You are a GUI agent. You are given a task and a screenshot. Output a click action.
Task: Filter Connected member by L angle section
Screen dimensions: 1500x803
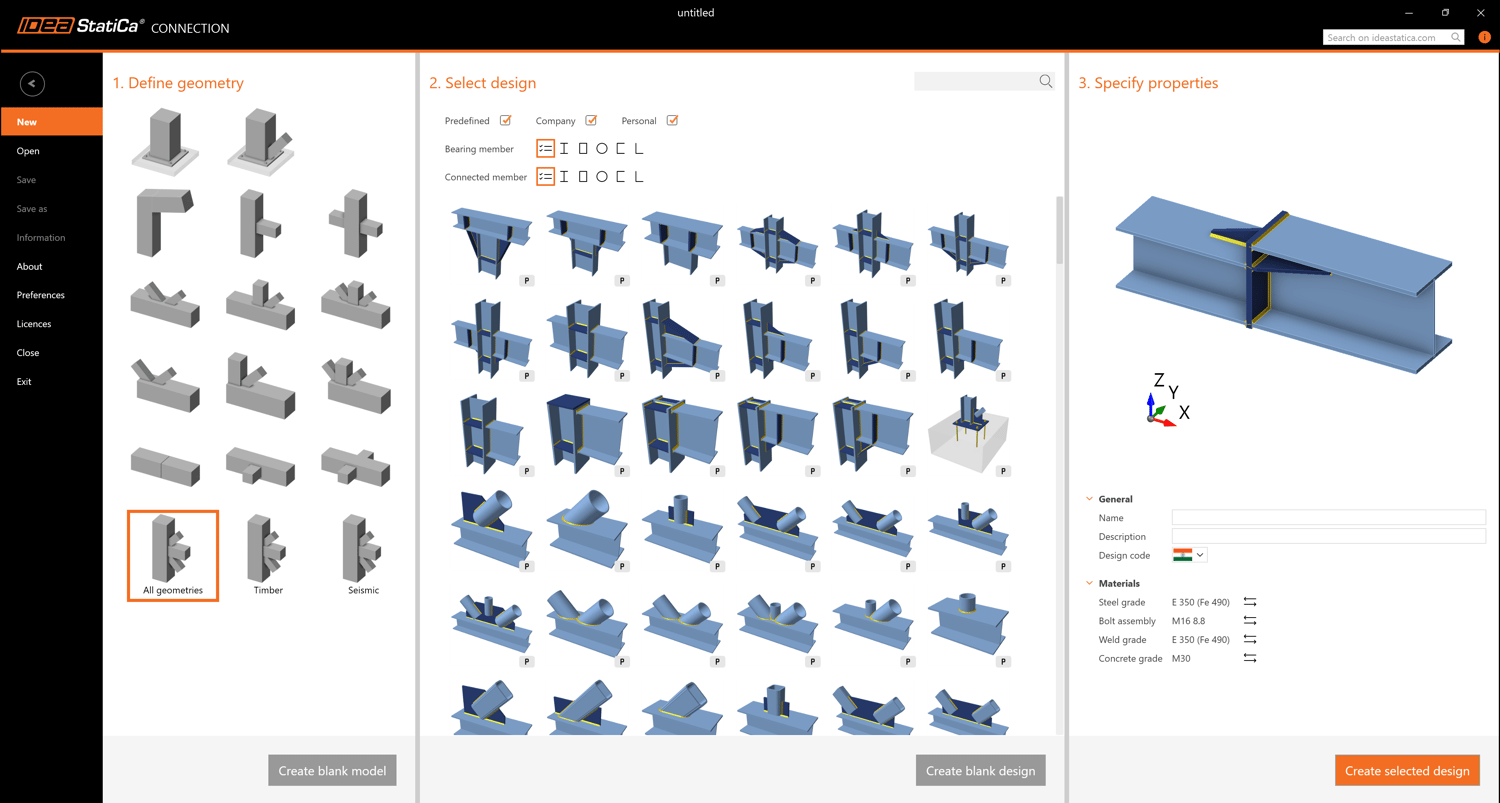point(639,177)
